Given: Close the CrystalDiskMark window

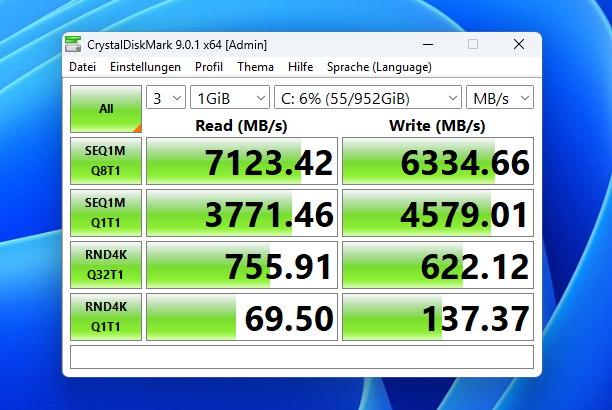Looking at the screenshot, I should (519, 45).
